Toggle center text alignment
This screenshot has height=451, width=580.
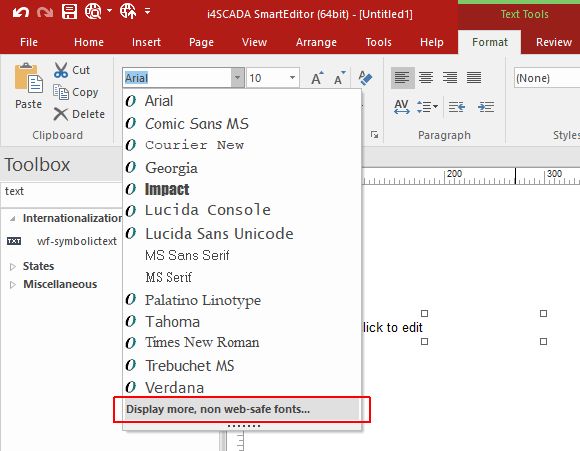pos(426,78)
